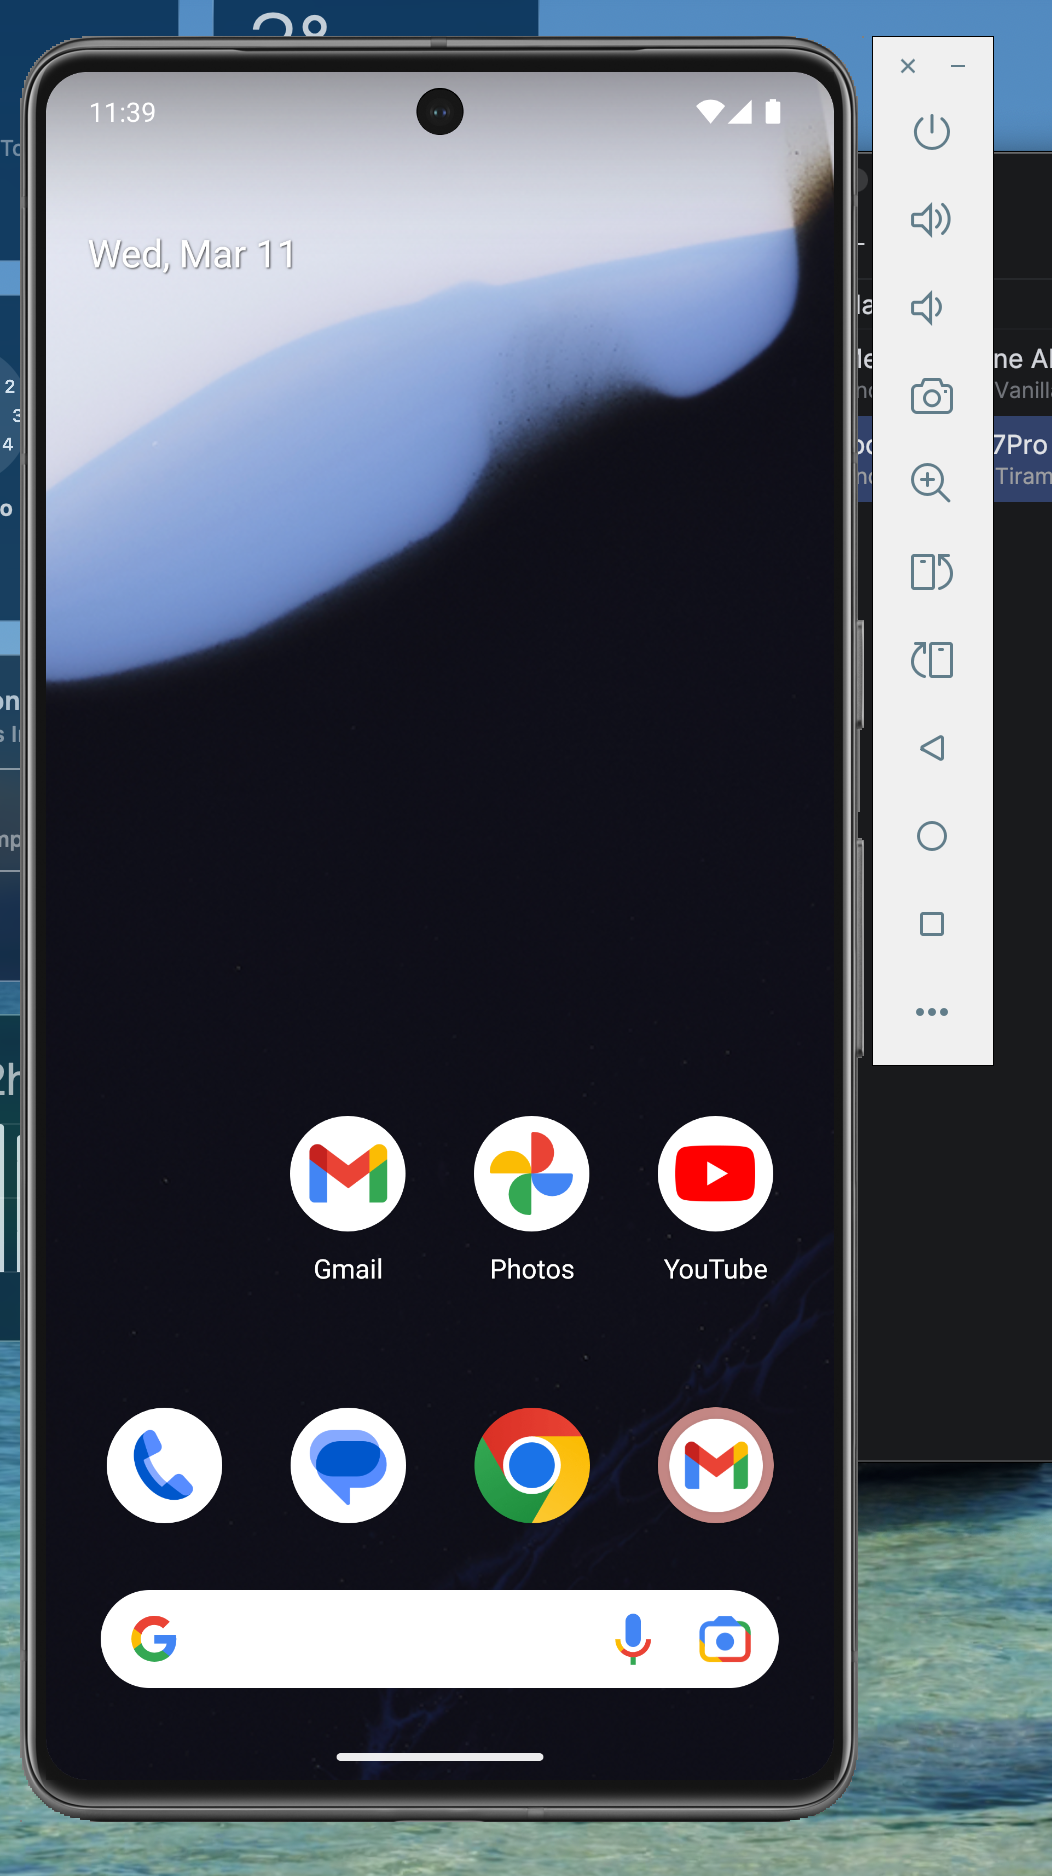Viewport: 1052px width, 1876px height.
Task: Tap the gesture navigation pill
Action: (440, 1757)
